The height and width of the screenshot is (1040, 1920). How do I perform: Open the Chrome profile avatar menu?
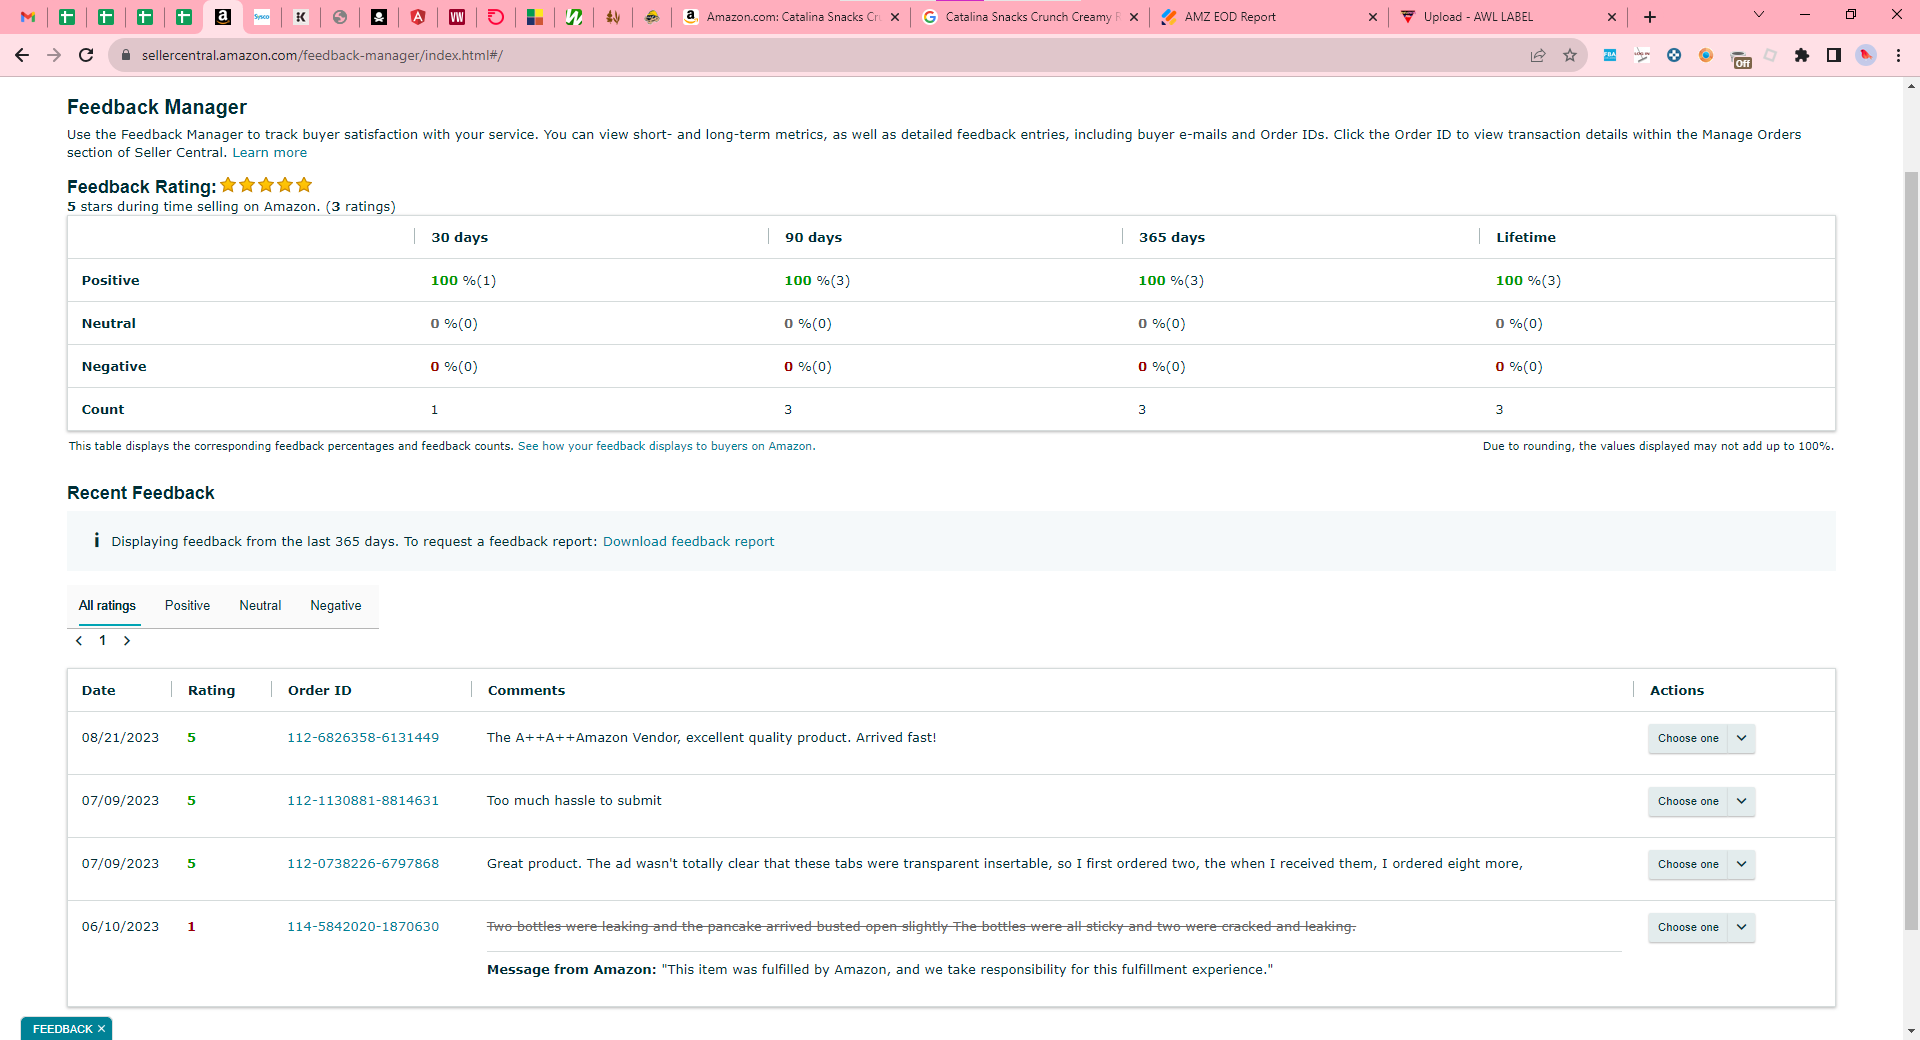pos(1866,55)
